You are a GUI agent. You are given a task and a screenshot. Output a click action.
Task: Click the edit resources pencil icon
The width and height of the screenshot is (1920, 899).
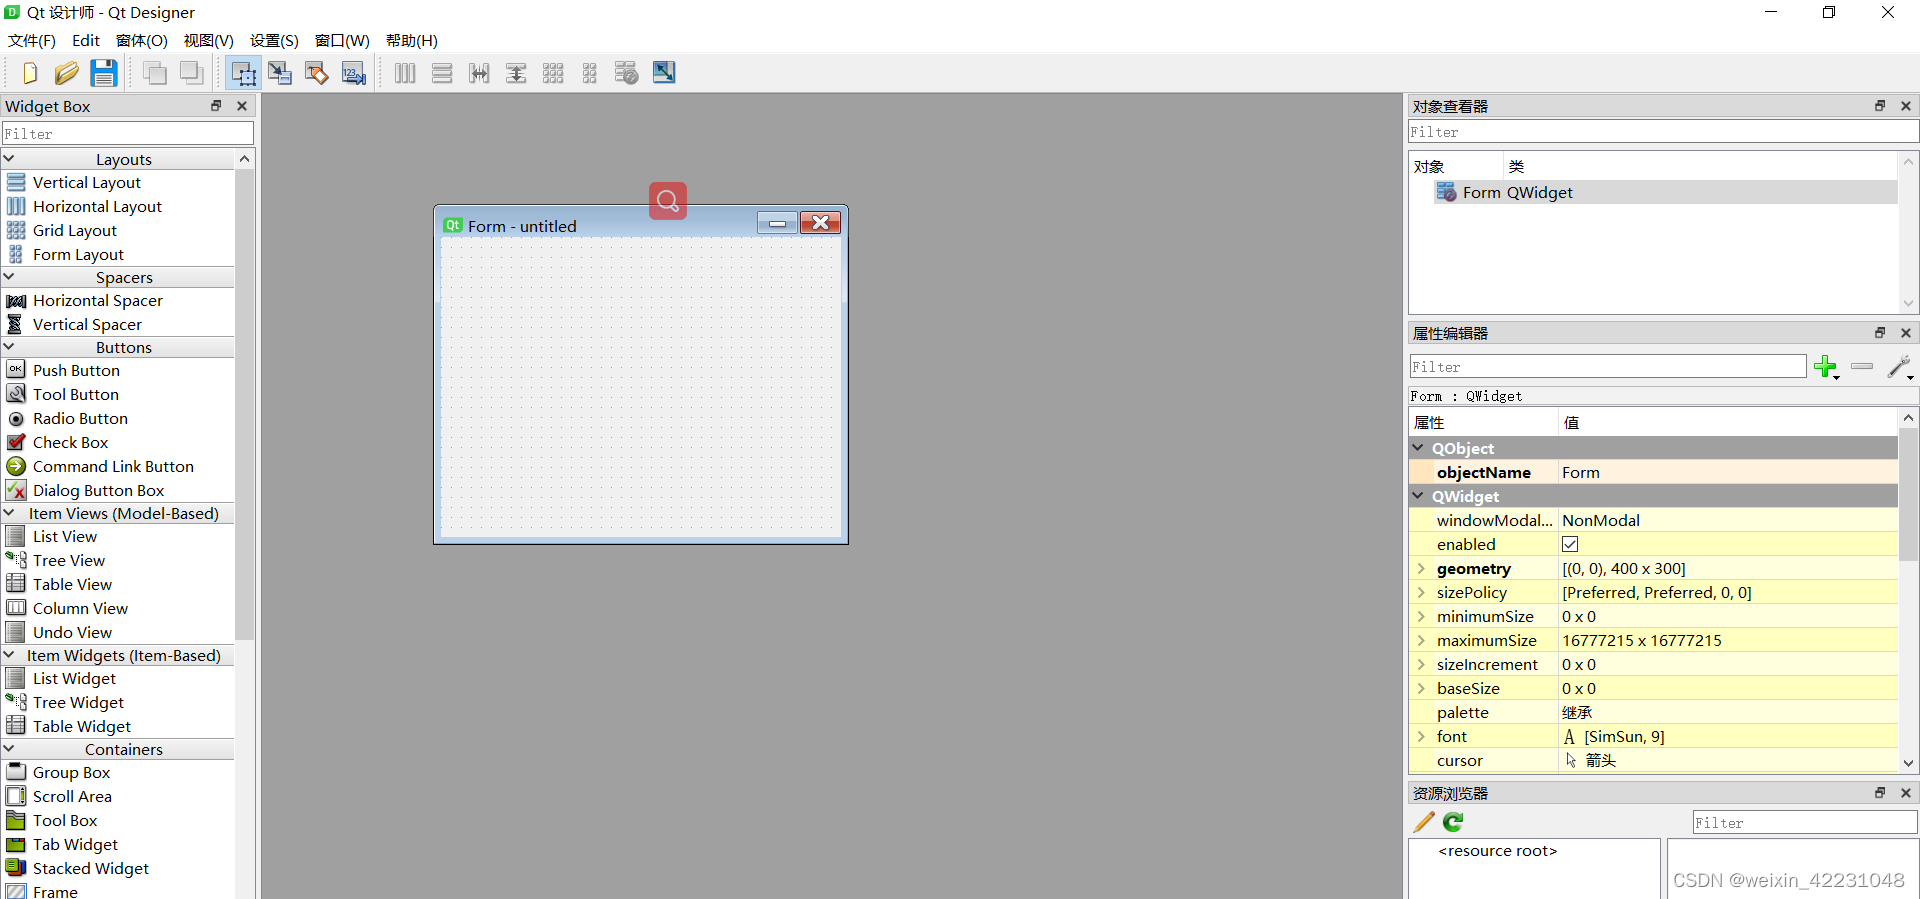tap(1424, 822)
